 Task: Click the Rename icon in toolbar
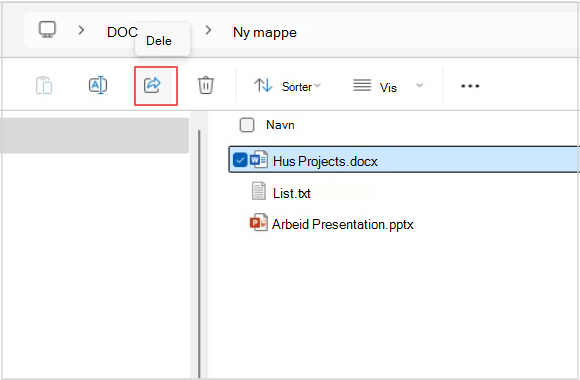pyautogui.click(x=98, y=85)
